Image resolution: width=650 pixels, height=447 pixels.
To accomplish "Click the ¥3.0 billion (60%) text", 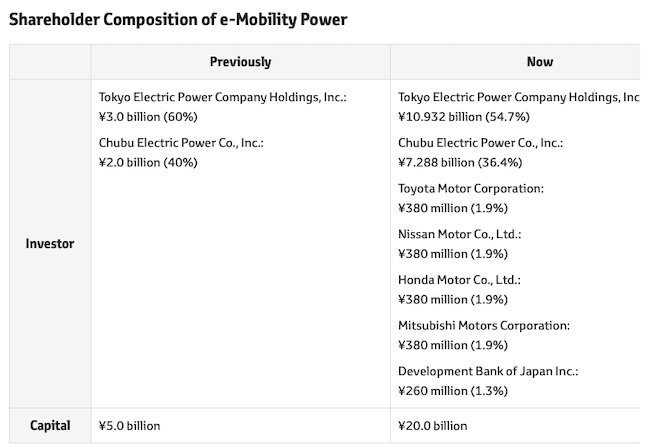I will pyautogui.click(x=148, y=115).
